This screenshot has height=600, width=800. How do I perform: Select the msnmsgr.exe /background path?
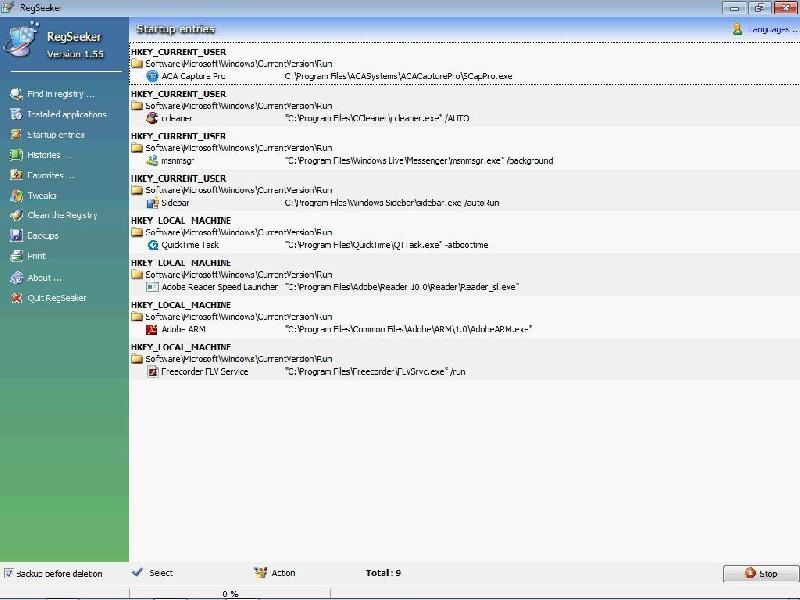(419, 161)
